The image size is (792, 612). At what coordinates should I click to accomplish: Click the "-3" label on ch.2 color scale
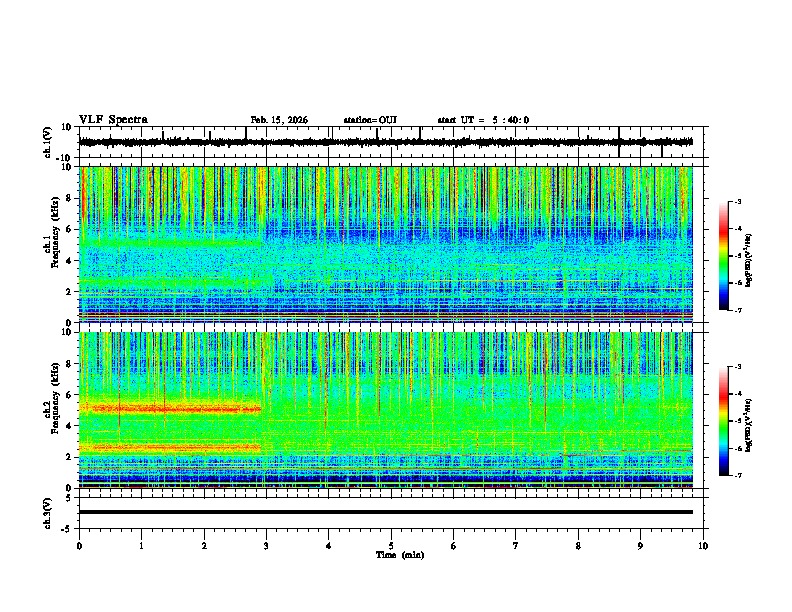coord(737,367)
